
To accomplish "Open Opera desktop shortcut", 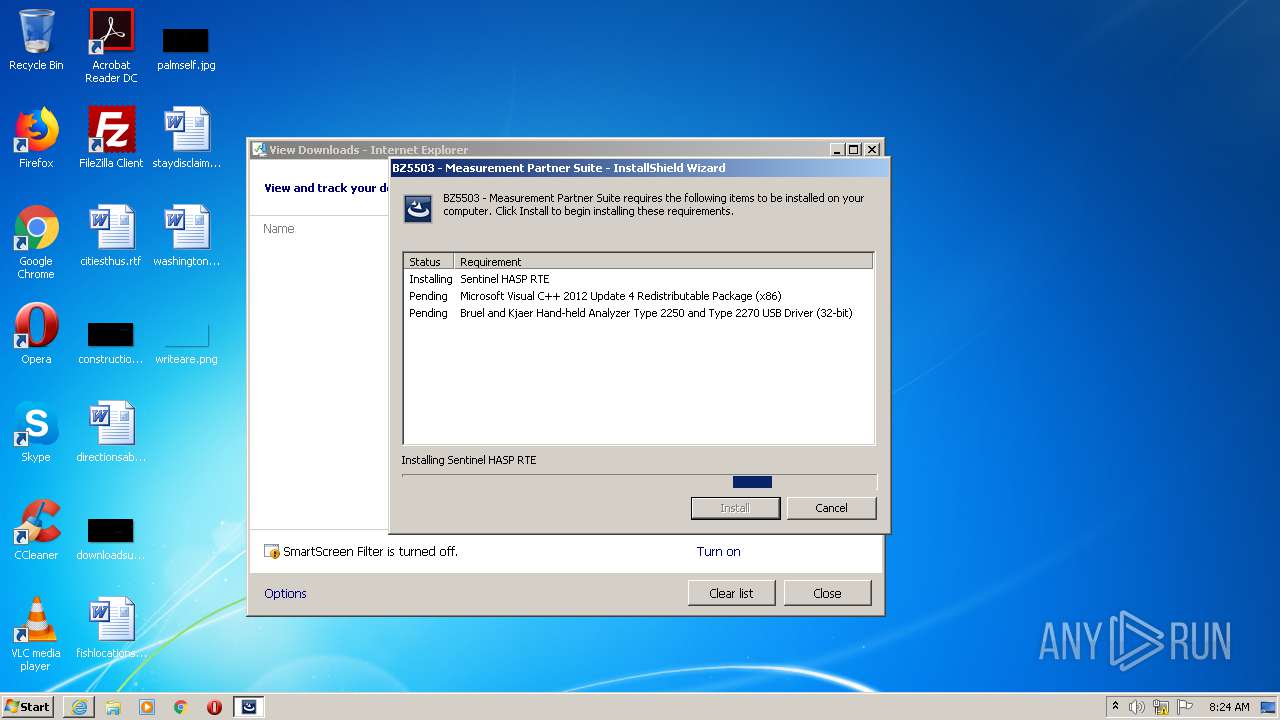I will (x=36, y=334).
